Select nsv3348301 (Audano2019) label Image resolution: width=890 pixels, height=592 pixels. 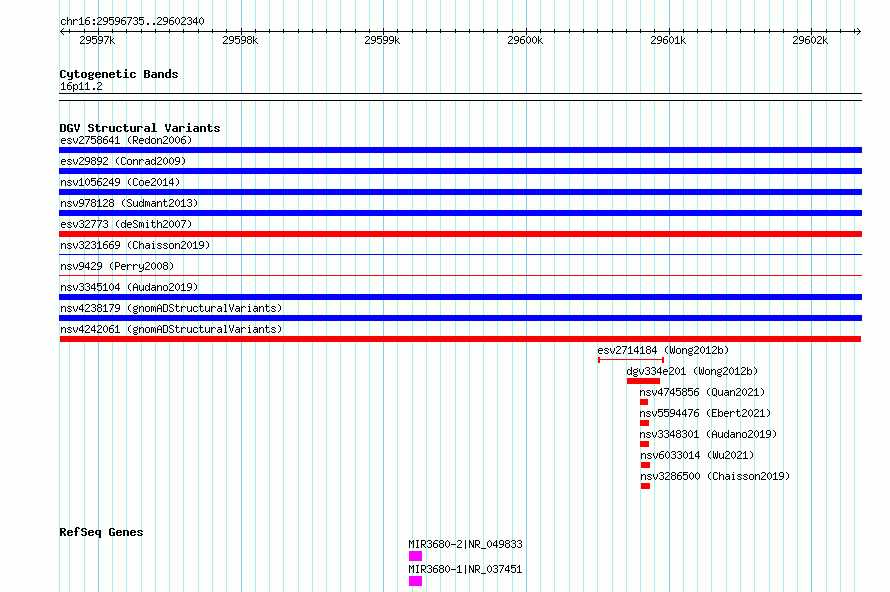[x=708, y=434]
